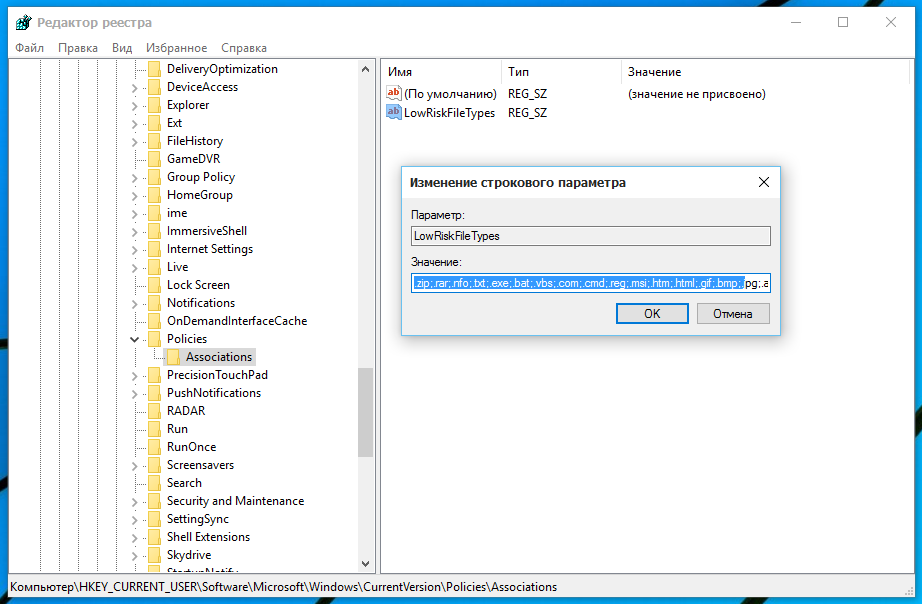Click the Internet Settings folder icon
The width and height of the screenshot is (922, 604).
tap(154, 249)
